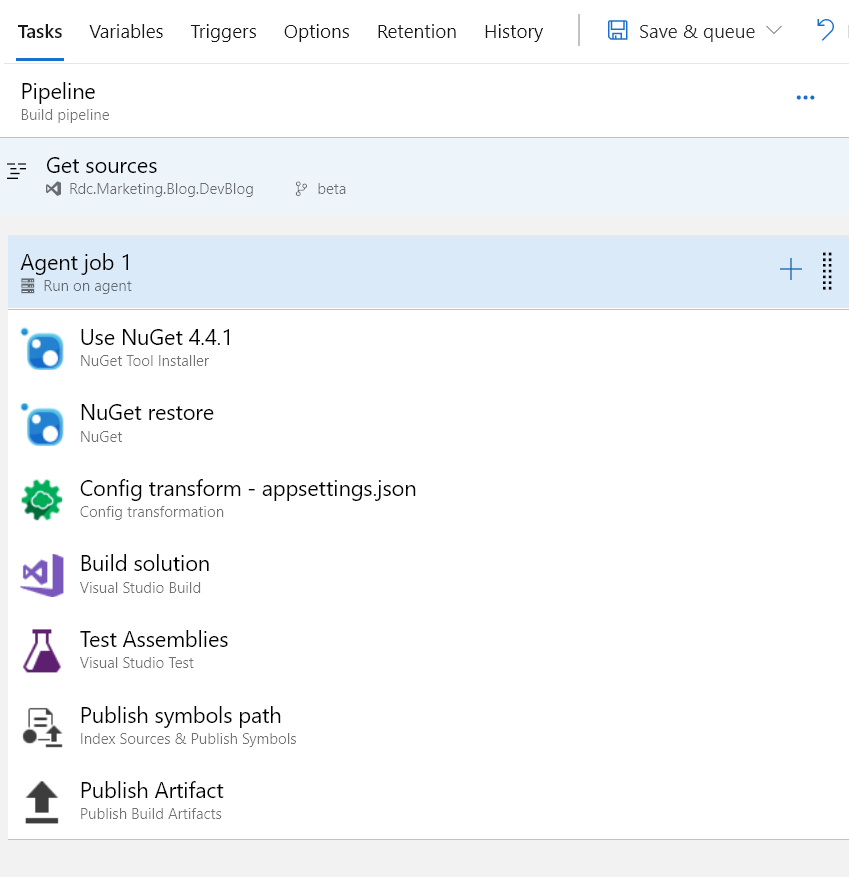Click the purple Test Assemblies flask icon
The width and height of the screenshot is (849, 877).
point(42,650)
